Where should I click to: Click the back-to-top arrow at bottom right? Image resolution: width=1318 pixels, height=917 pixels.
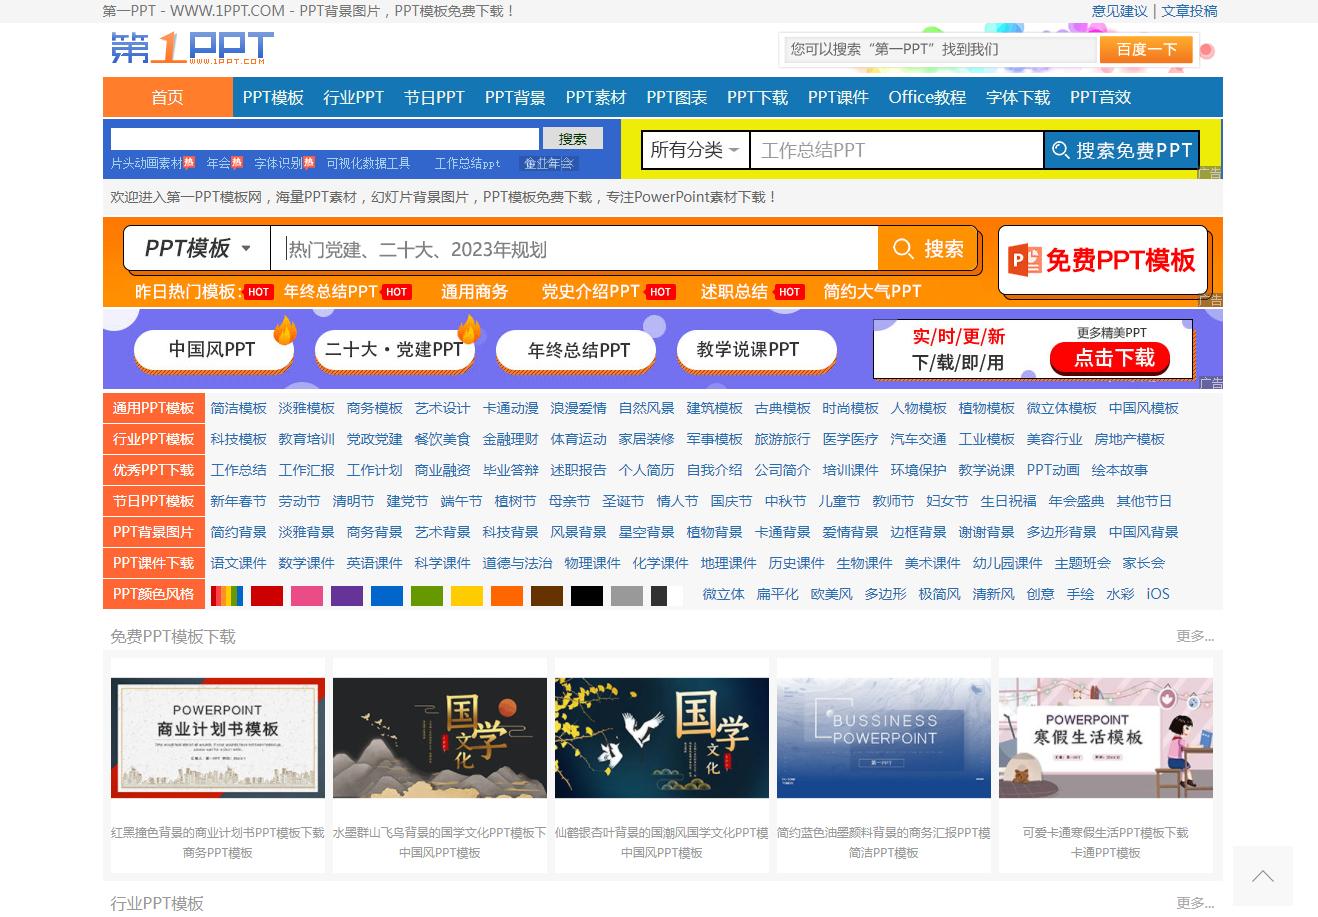pyautogui.click(x=1263, y=876)
